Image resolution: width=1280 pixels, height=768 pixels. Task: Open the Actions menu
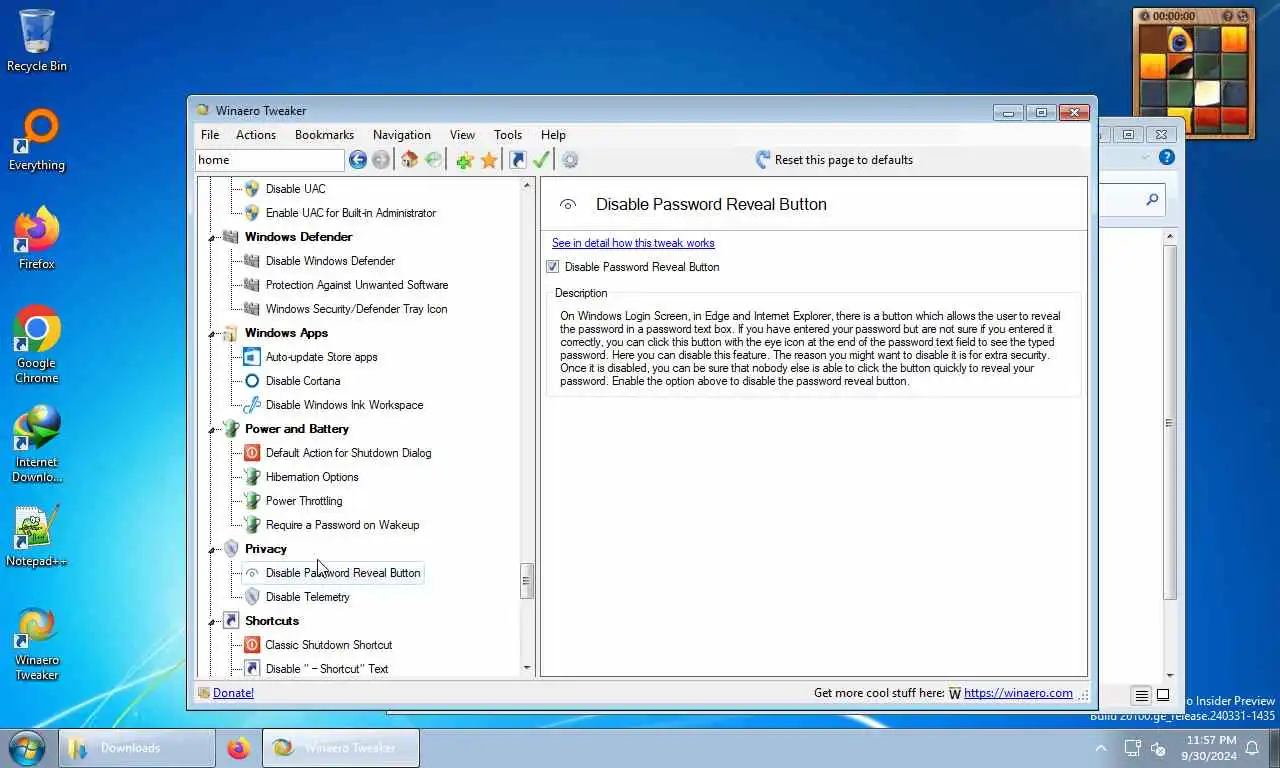[256, 135]
